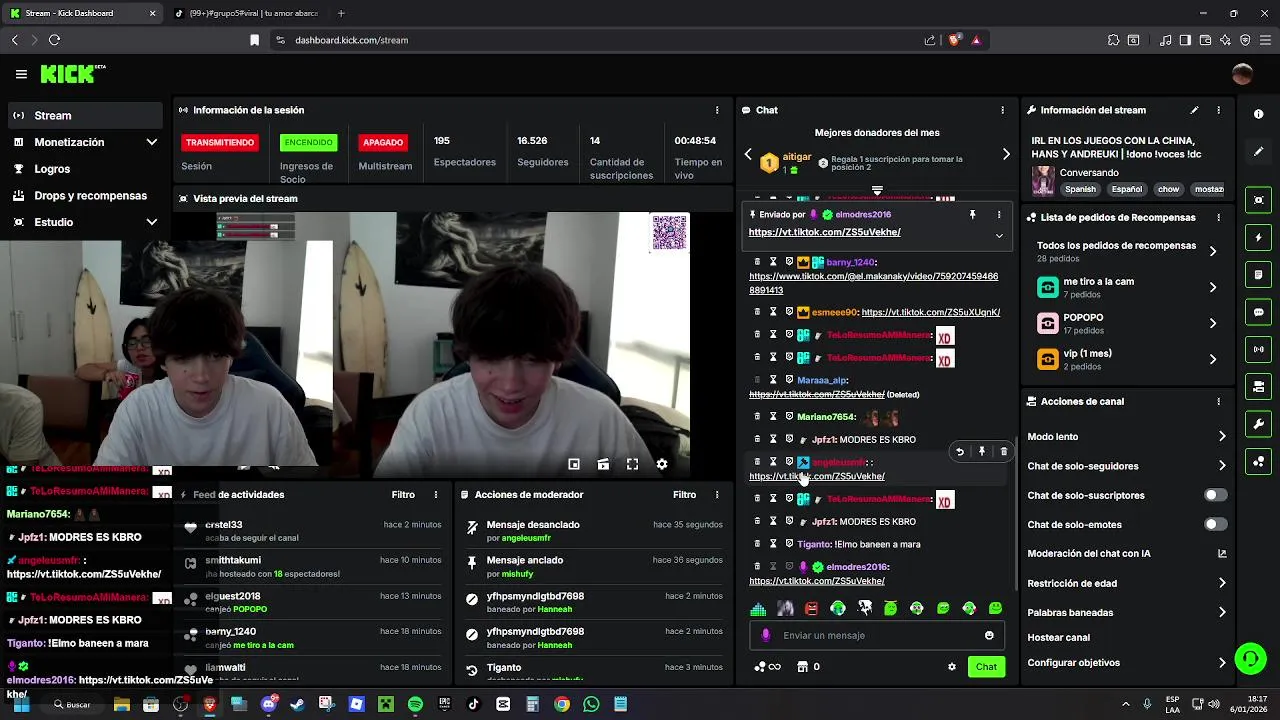Click the green Chat send button

pyautogui.click(x=986, y=667)
